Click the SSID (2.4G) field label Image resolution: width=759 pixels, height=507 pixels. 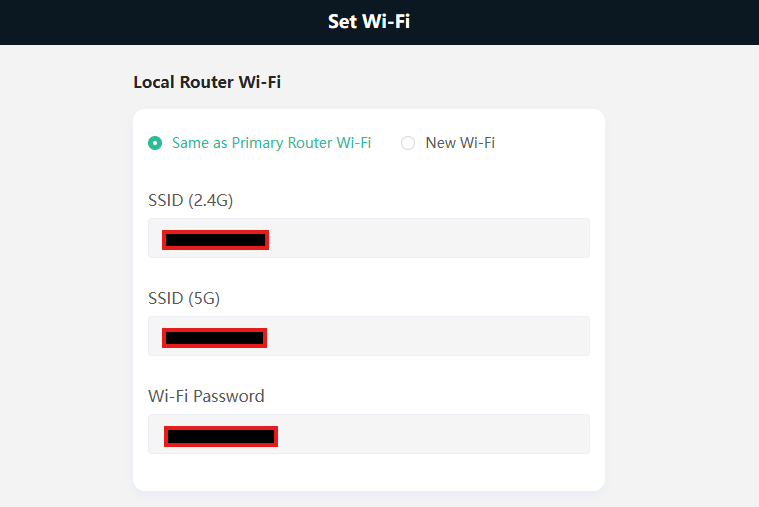190,200
